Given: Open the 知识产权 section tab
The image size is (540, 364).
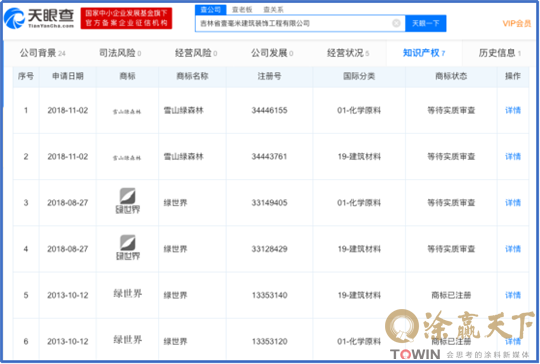Looking at the screenshot, I should click(424, 53).
